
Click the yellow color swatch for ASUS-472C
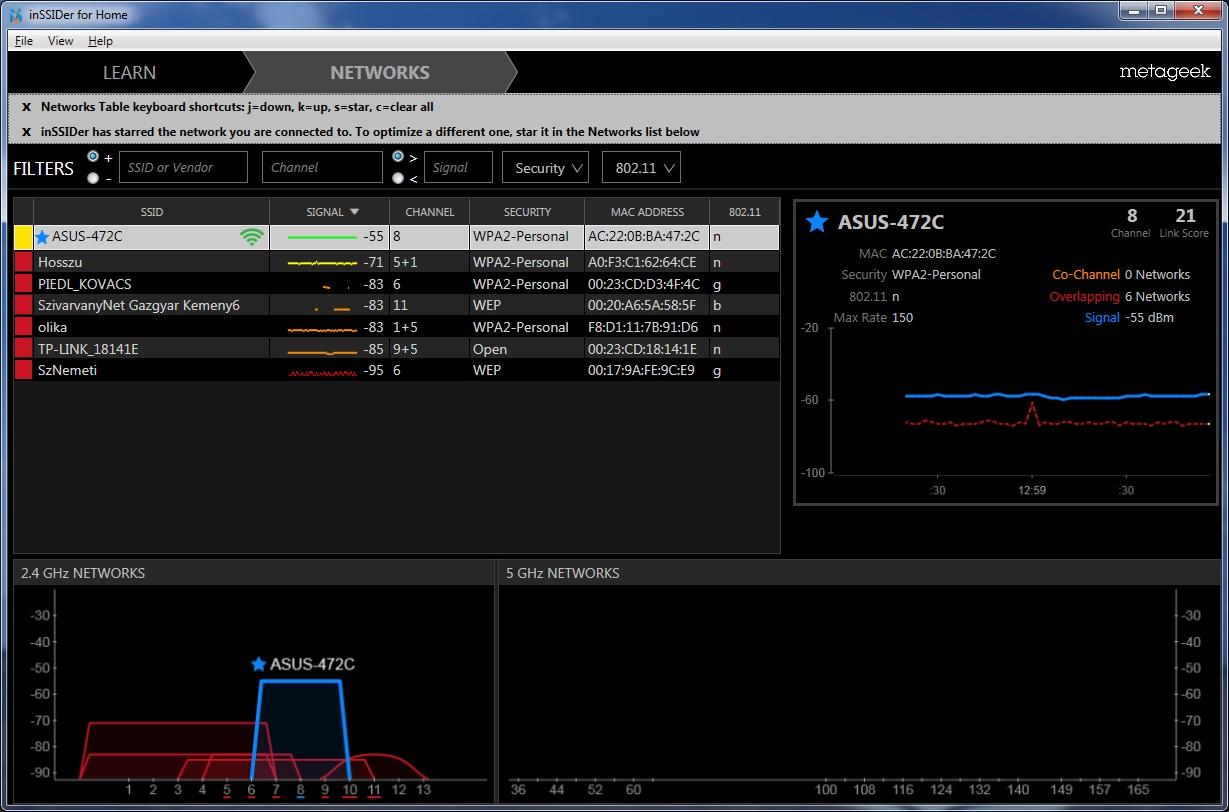[x=23, y=237]
